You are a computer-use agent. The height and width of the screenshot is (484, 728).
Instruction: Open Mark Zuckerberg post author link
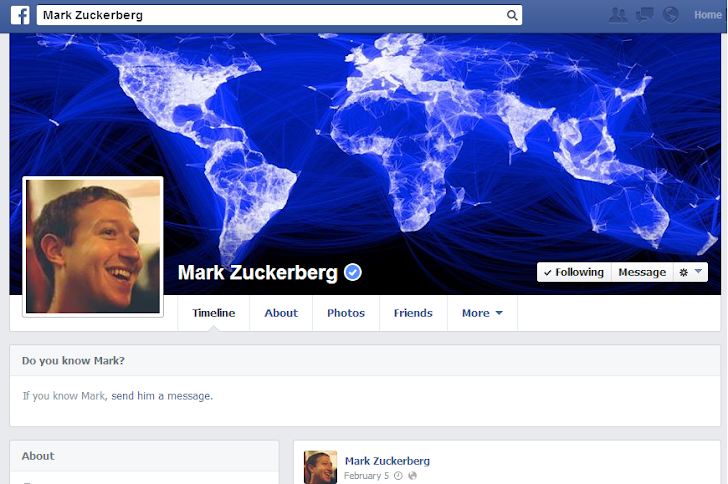coord(387,461)
